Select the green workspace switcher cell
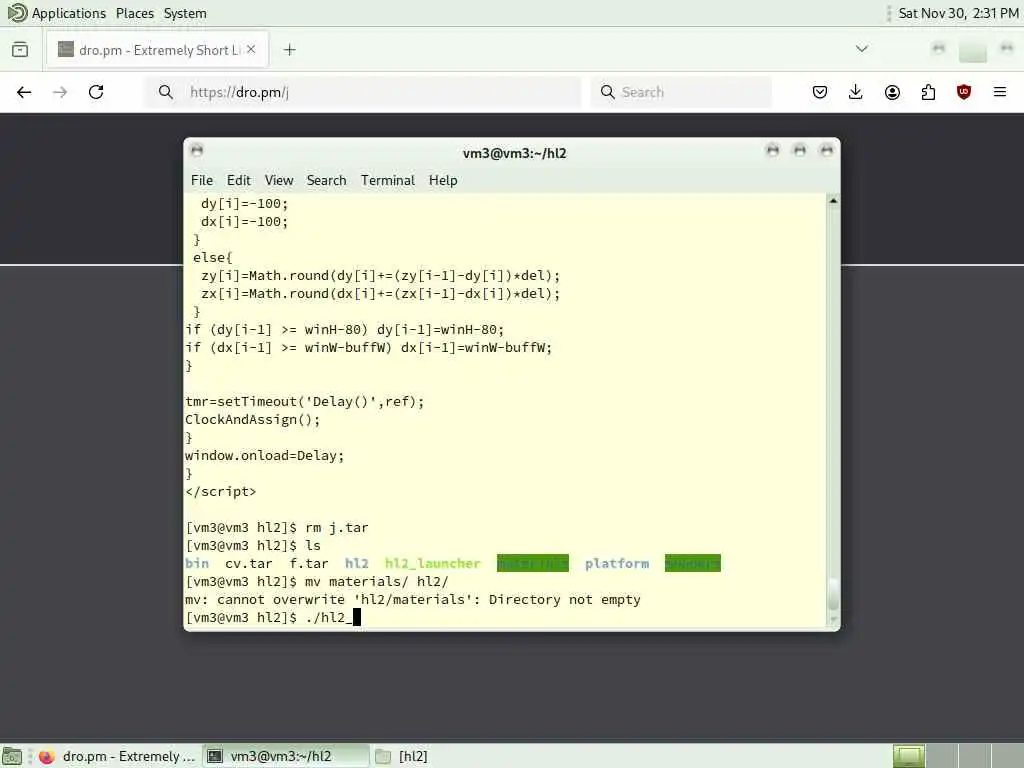 click(908, 756)
